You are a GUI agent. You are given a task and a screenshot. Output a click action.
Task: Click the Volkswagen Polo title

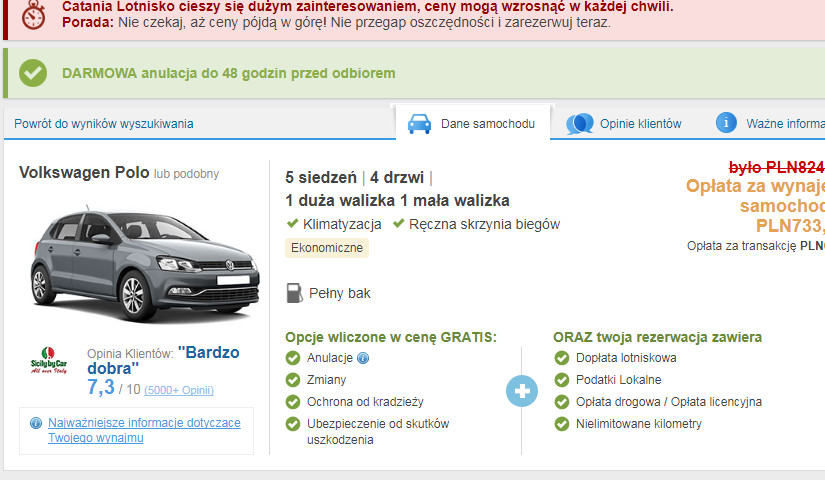[x=84, y=173]
